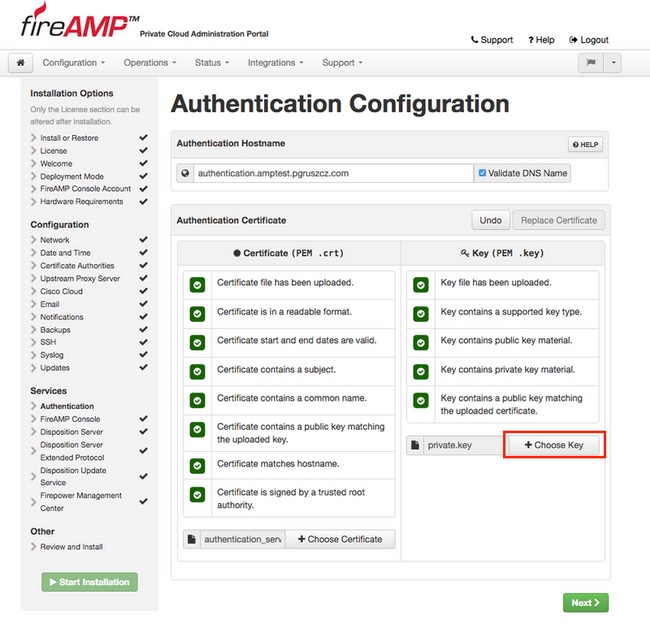Viewport: 650px width, 629px height.
Task: Click the 'public key matching the uploaded key' status icon
Action: (x=197, y=429)
